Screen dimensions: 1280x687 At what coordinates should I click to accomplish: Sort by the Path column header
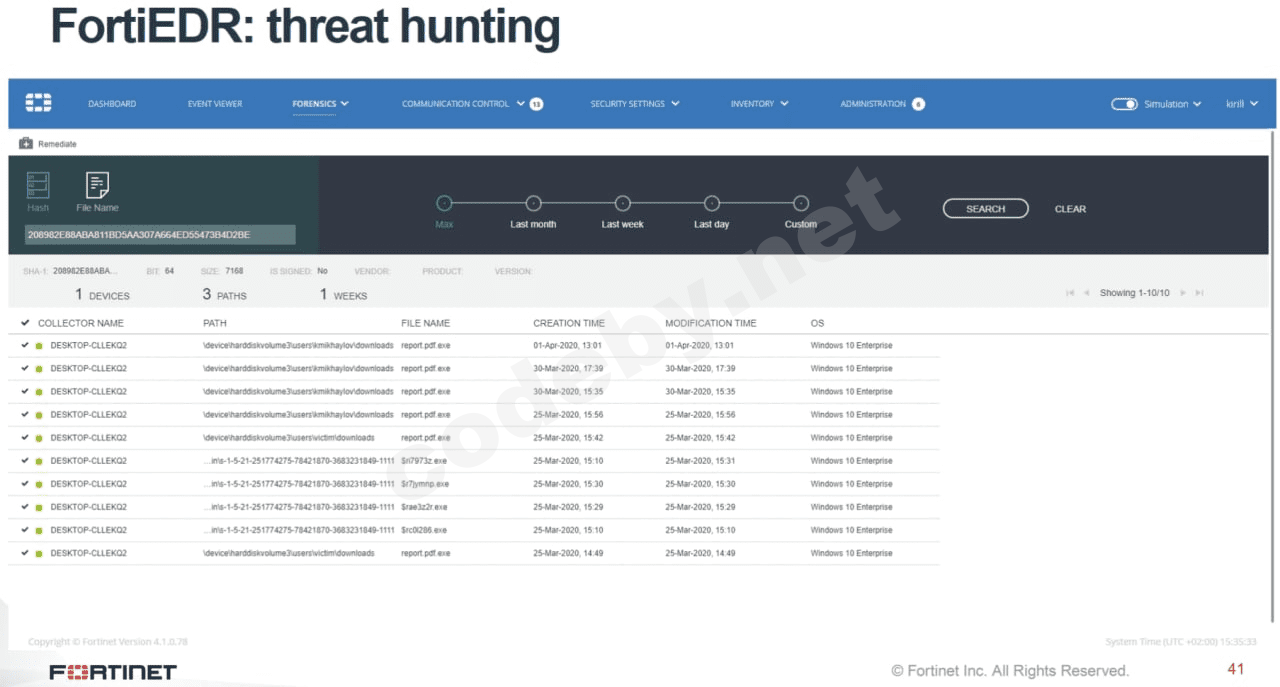coord(215,323)
